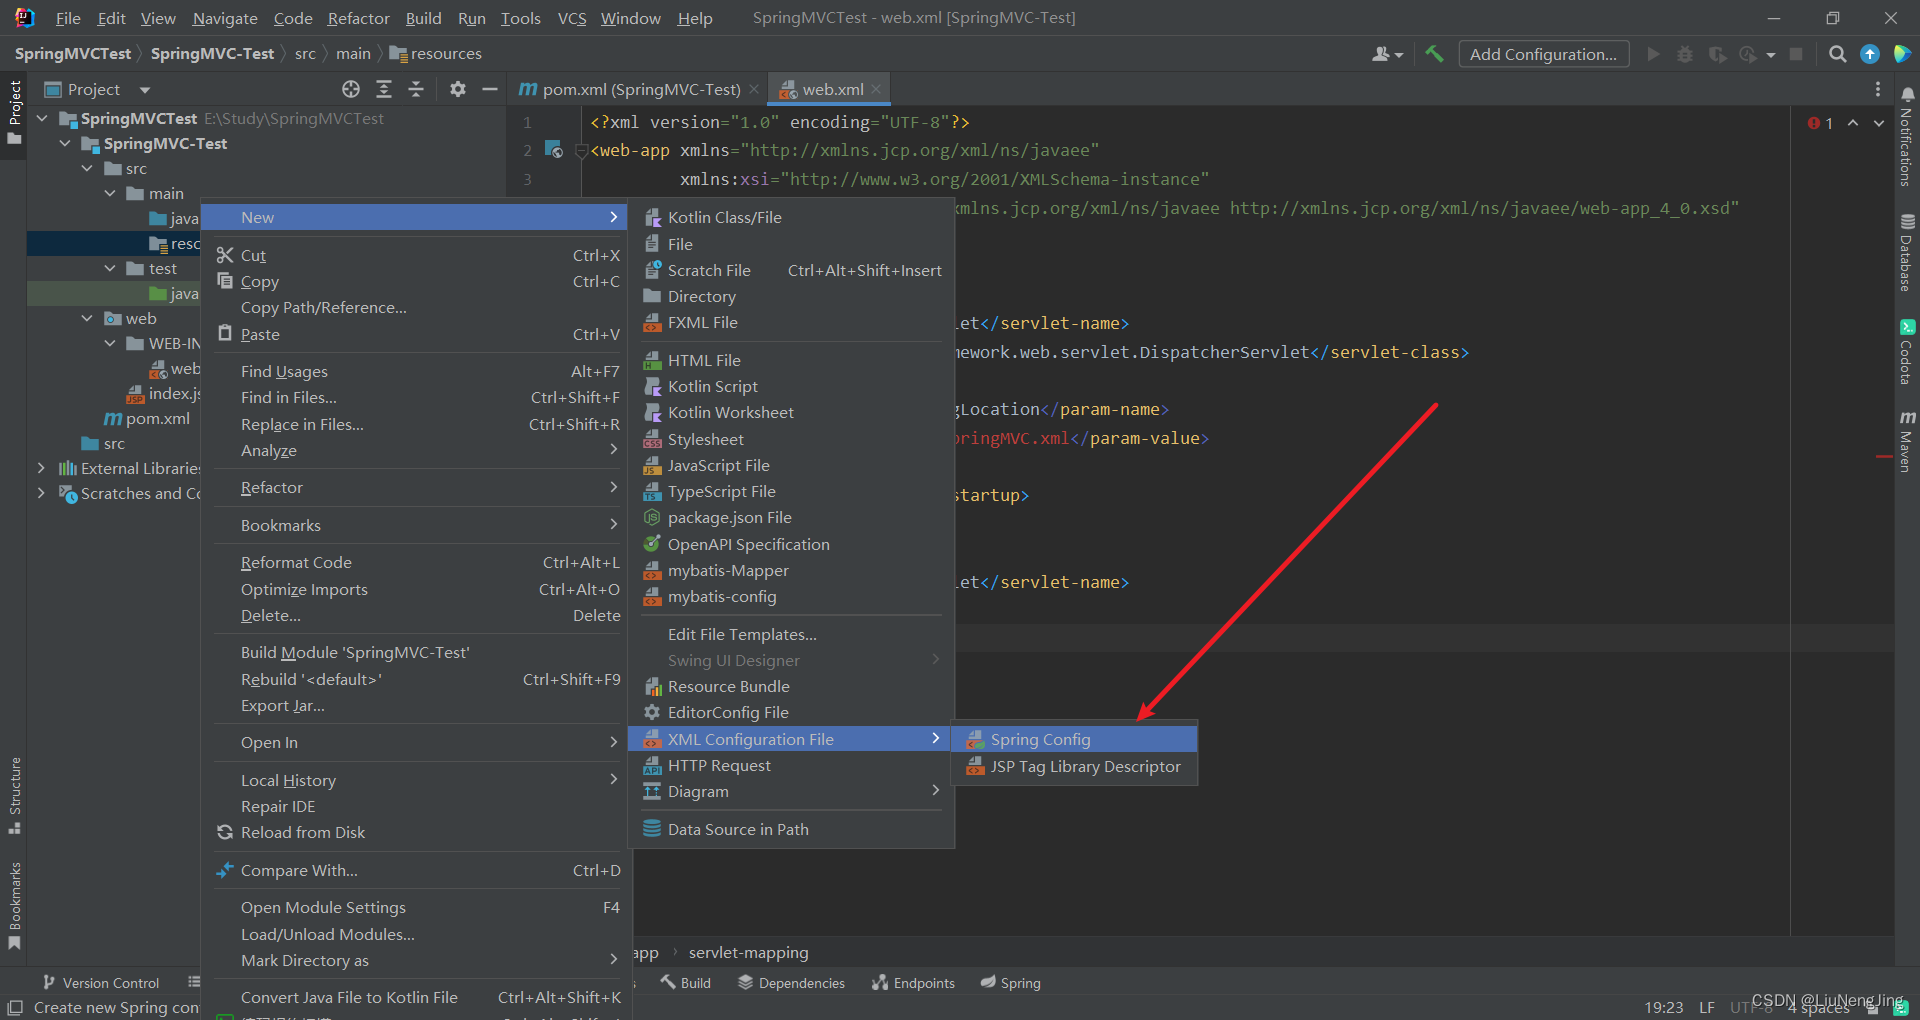This screenshot has width=1920, height=1020.
Task: Click Expand All icon in Project panel
Action: [x=384, y=90]
